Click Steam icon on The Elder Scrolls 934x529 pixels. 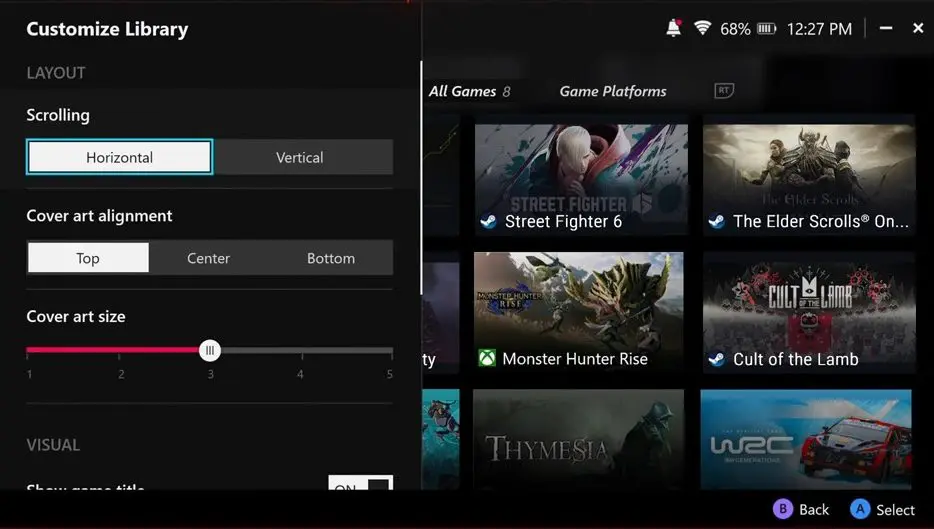coord(717,222)
